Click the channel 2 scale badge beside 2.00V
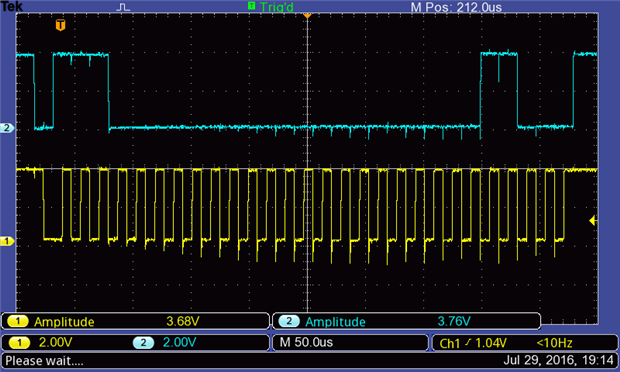The width and height of the screenshot is (620, 372). [x=144, y=342]
